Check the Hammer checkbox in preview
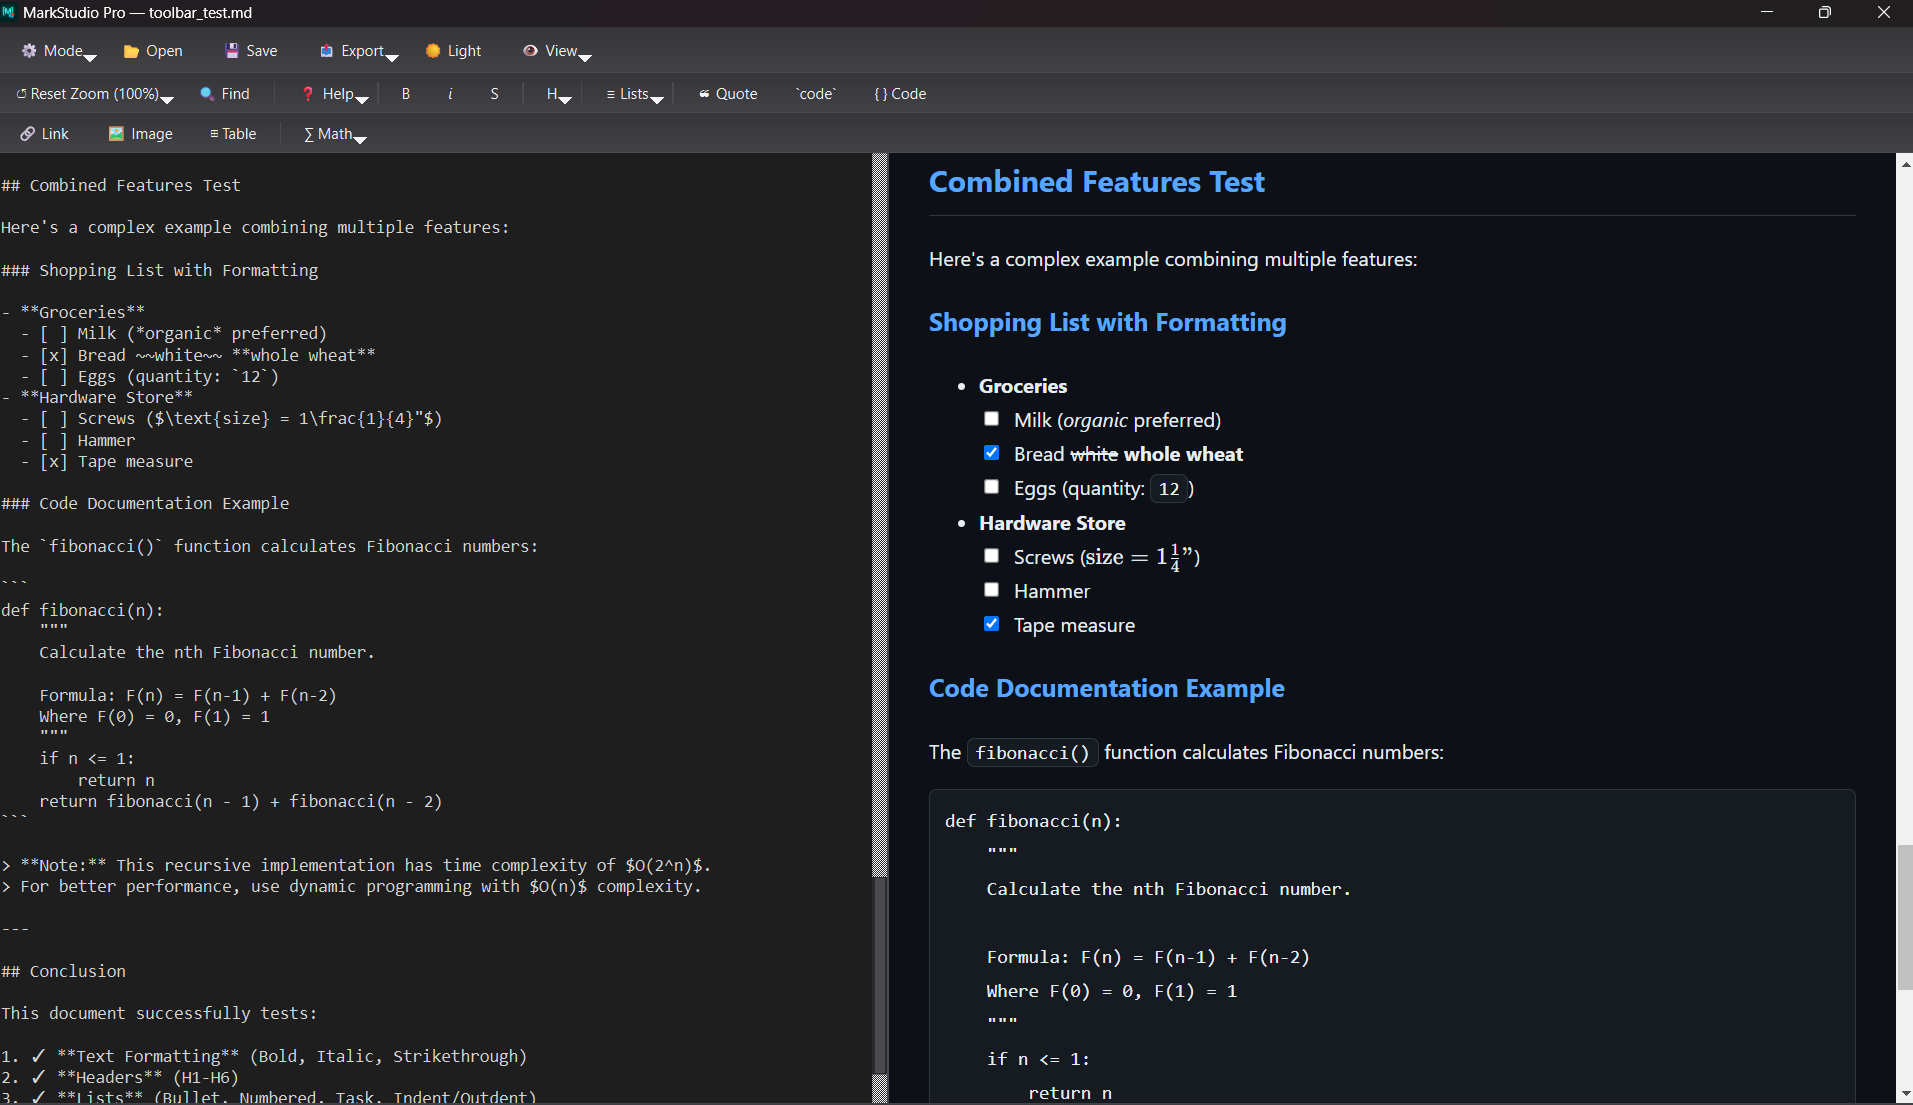Screen dimensions: 1913x1105 (991, 590)
